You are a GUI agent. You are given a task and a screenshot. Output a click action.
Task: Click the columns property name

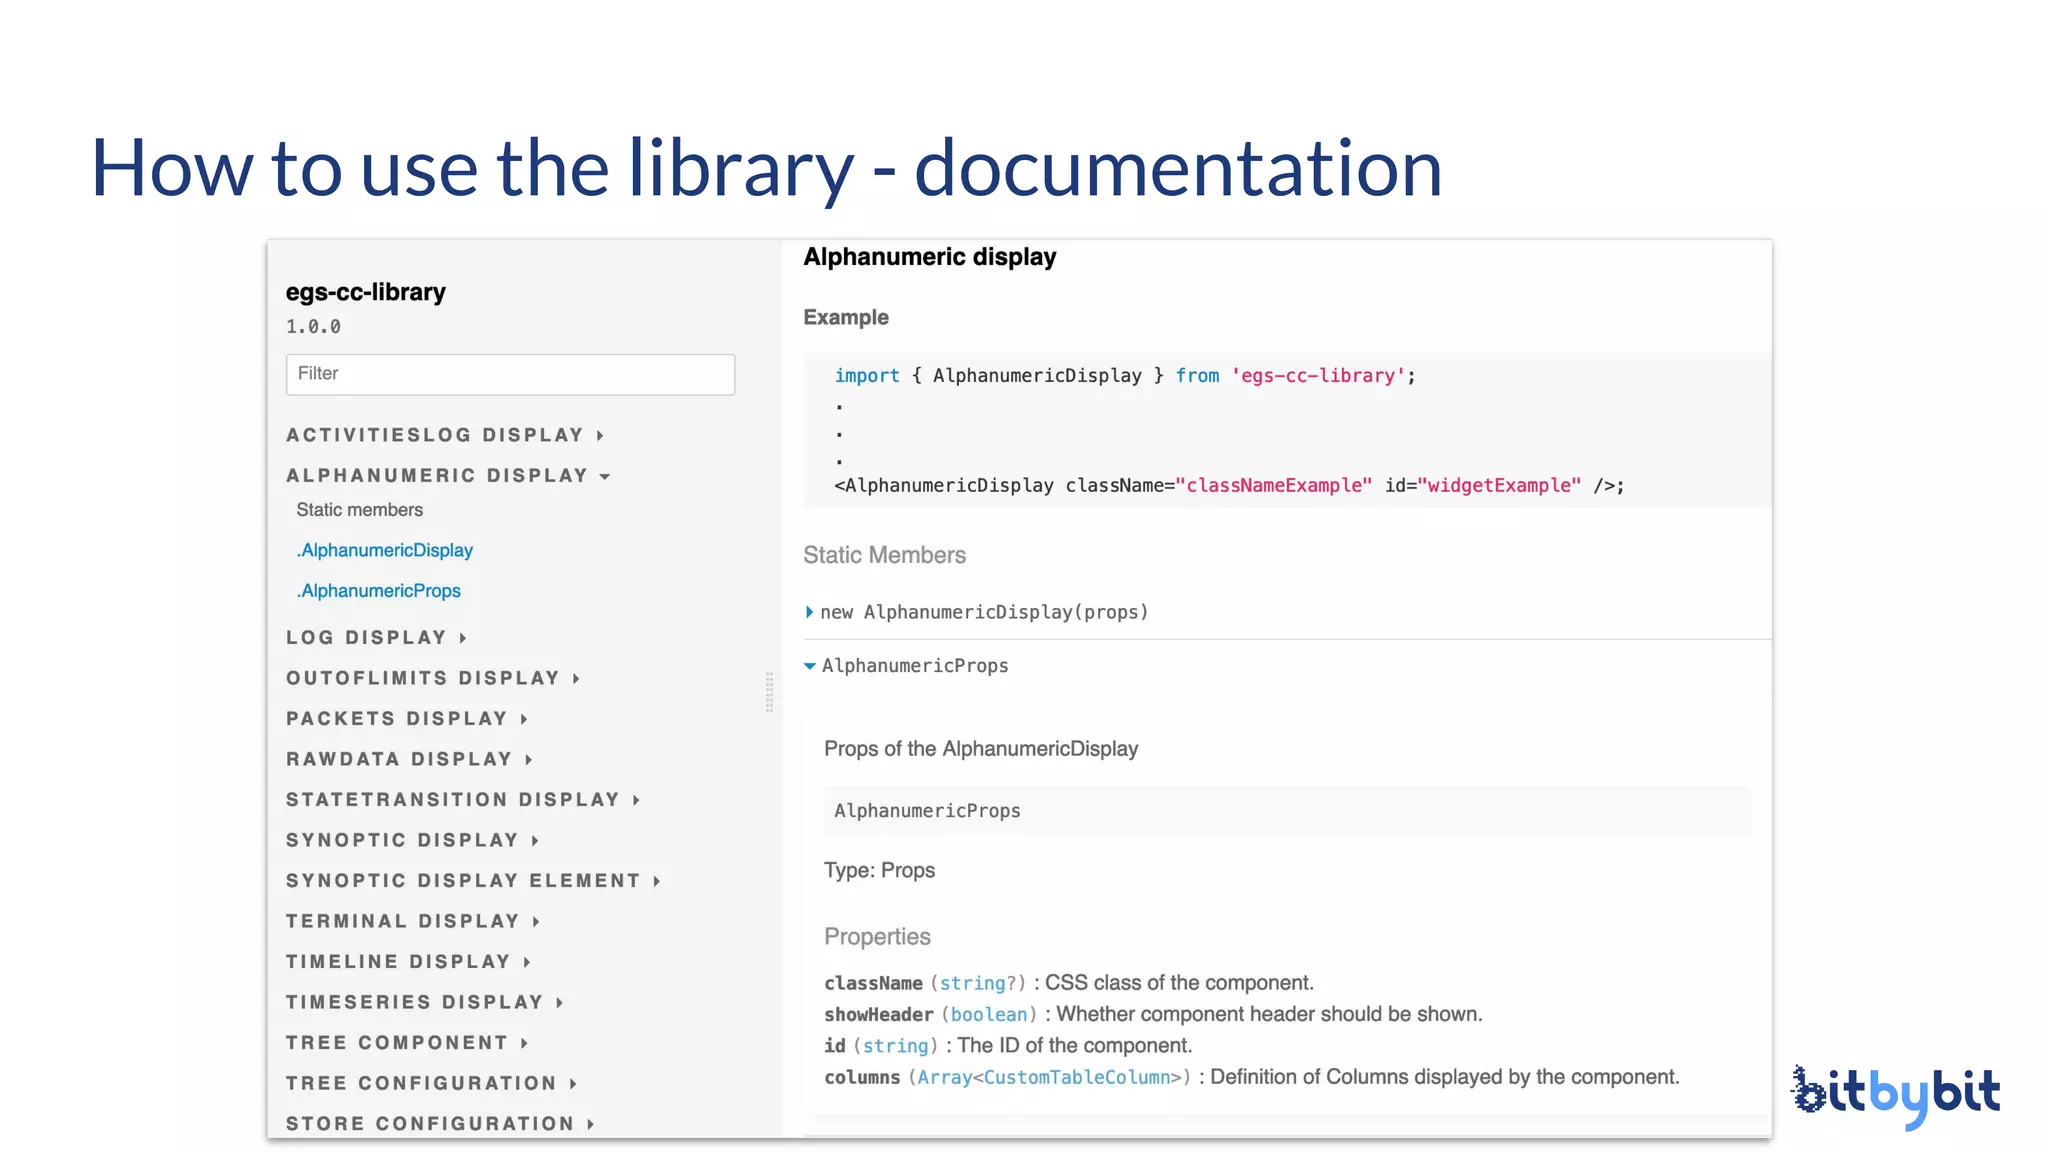click(x=862, y=1077)
